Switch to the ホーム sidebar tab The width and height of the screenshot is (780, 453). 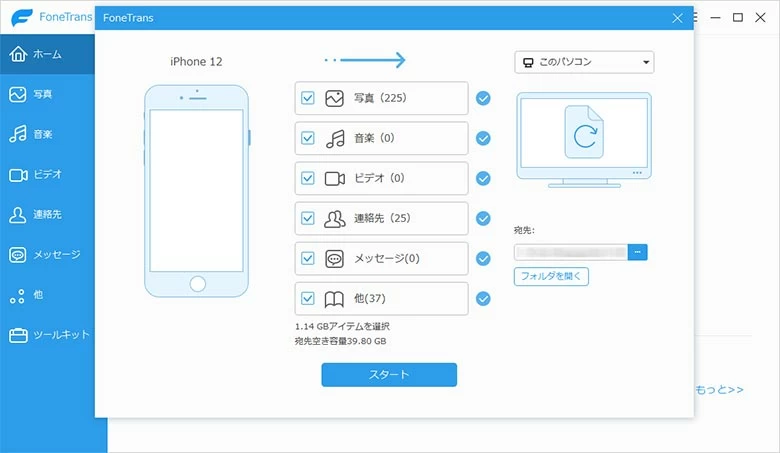[x=48, y=54]
